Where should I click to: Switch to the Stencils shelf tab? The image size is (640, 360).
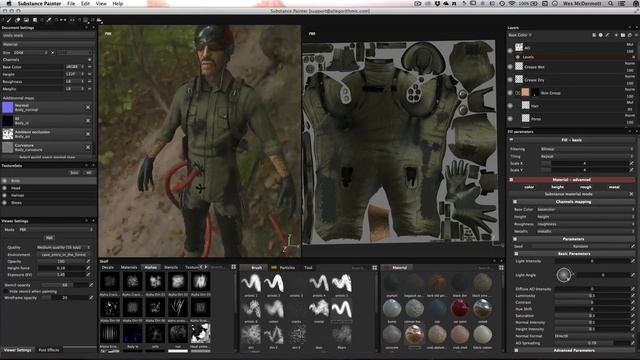click(171, 267)
